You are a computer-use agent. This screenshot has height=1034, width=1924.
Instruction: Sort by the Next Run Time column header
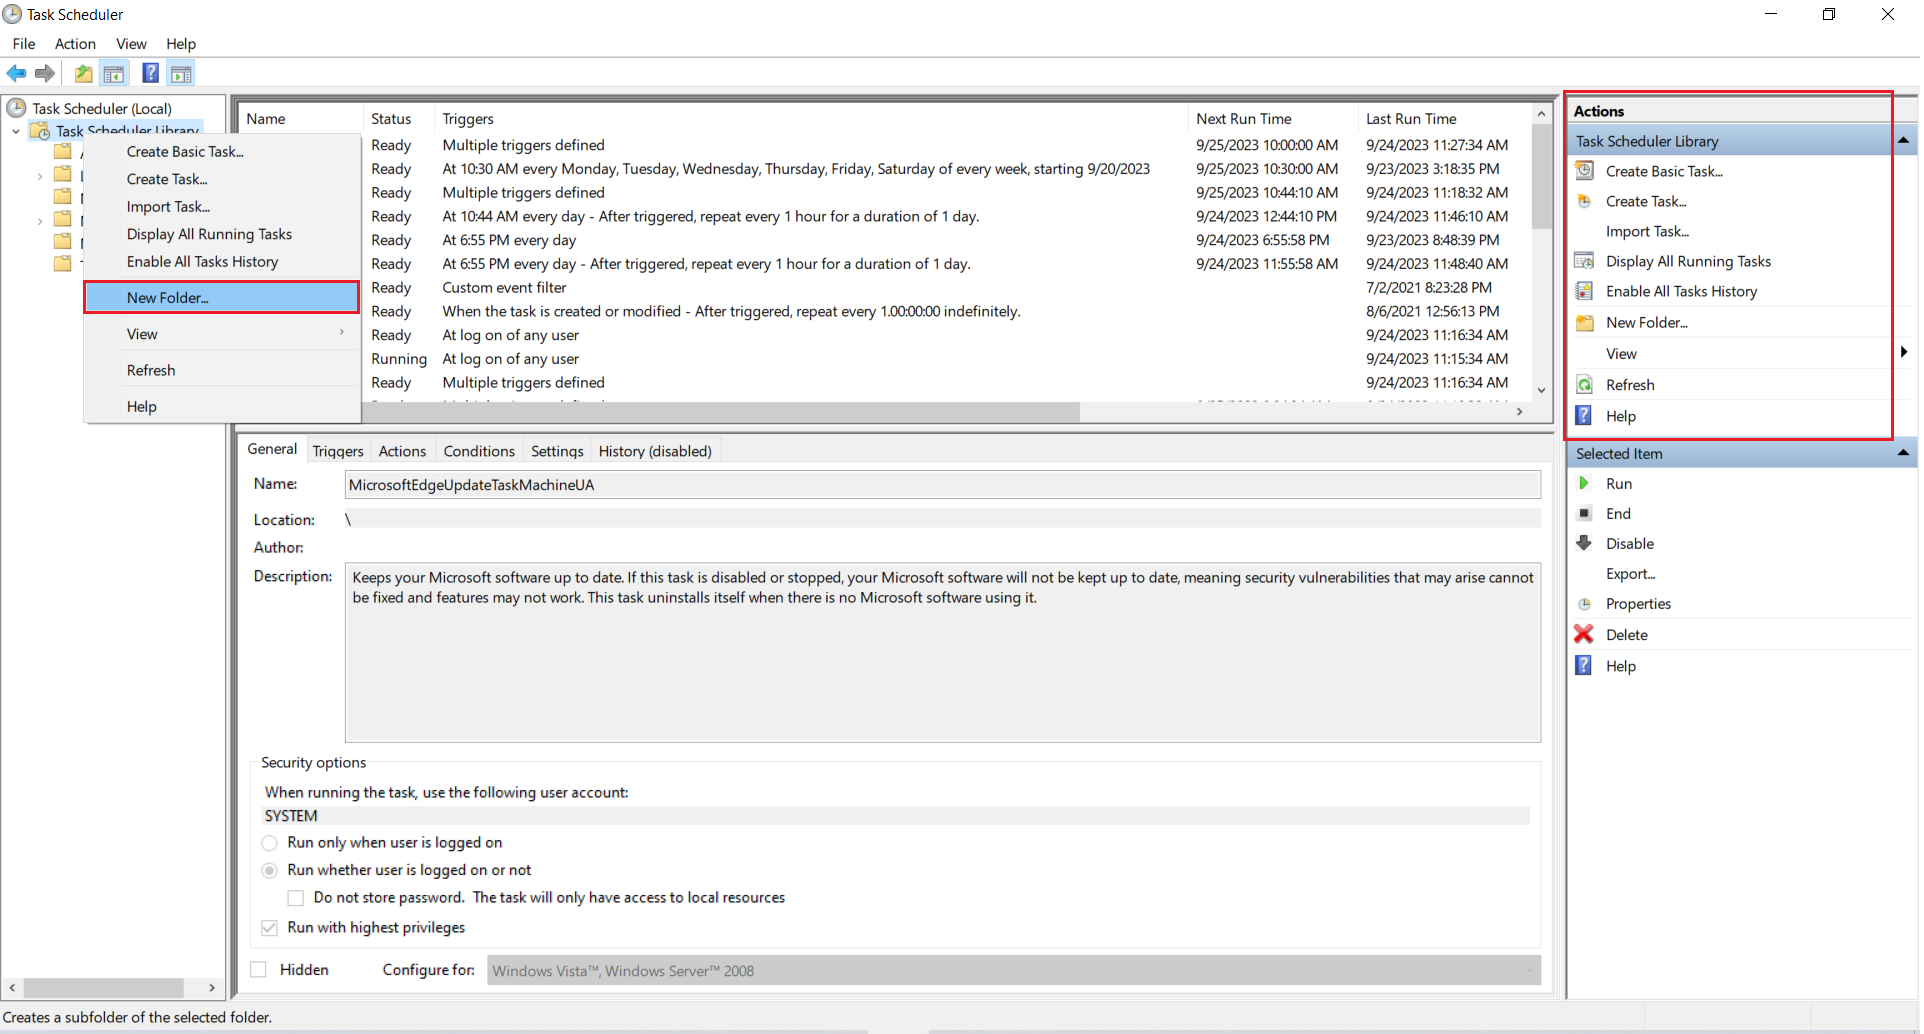[1273, 118]
